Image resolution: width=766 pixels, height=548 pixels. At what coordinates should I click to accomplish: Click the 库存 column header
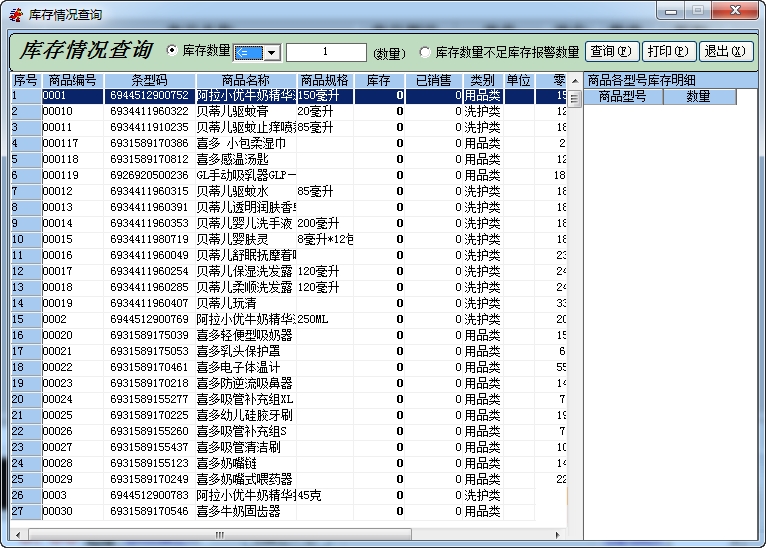tap(378, 80)
